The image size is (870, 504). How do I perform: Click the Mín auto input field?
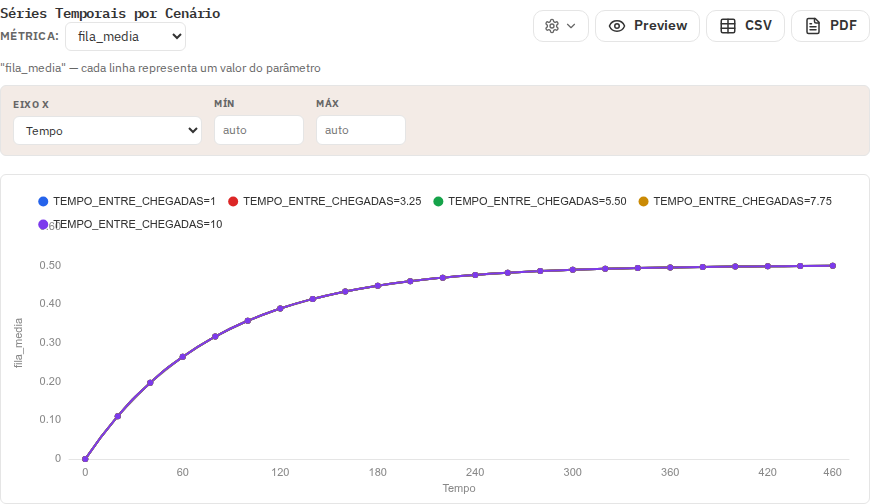[259, 130]
